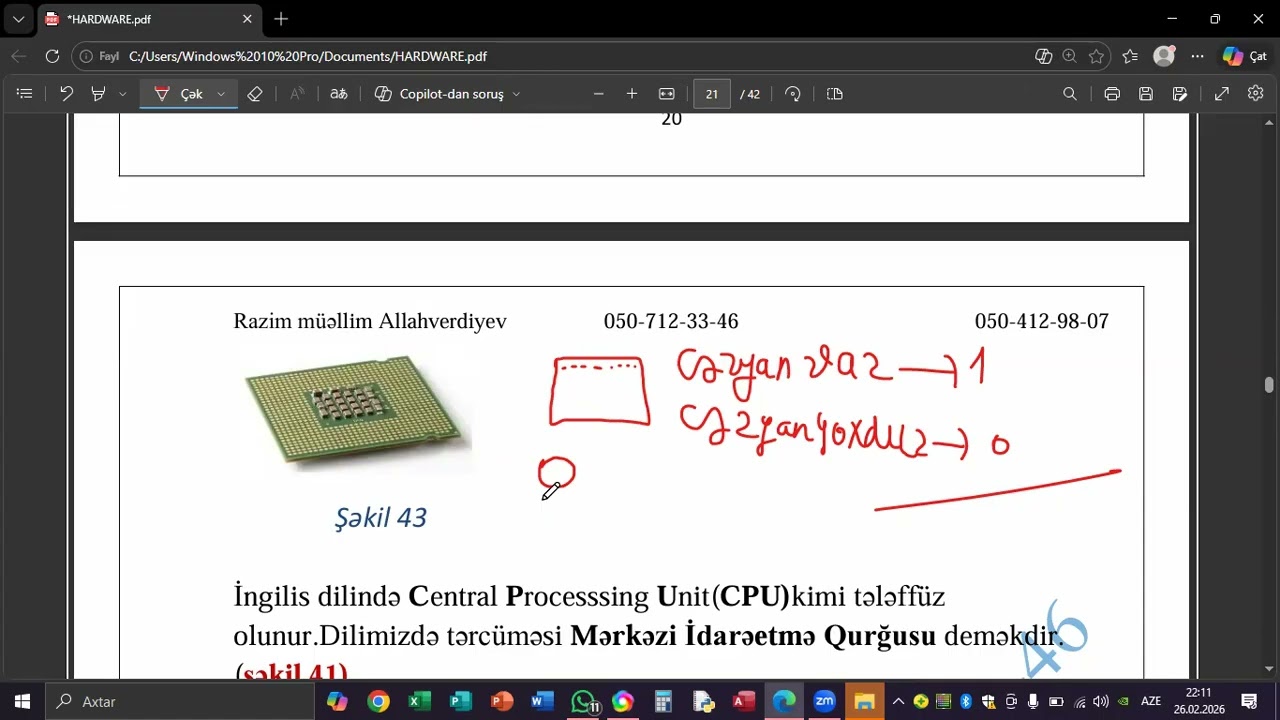The height and width of the screenshot is (720, 1280).
Task: Open the tab actions menu chevron
Action: pos(18,19)
